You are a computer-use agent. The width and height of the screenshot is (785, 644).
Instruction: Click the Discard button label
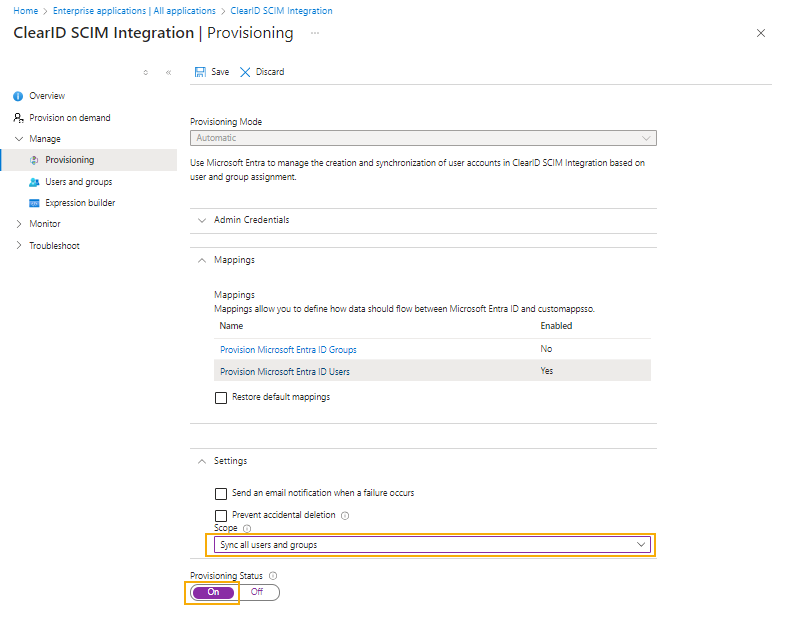[270, 72]
